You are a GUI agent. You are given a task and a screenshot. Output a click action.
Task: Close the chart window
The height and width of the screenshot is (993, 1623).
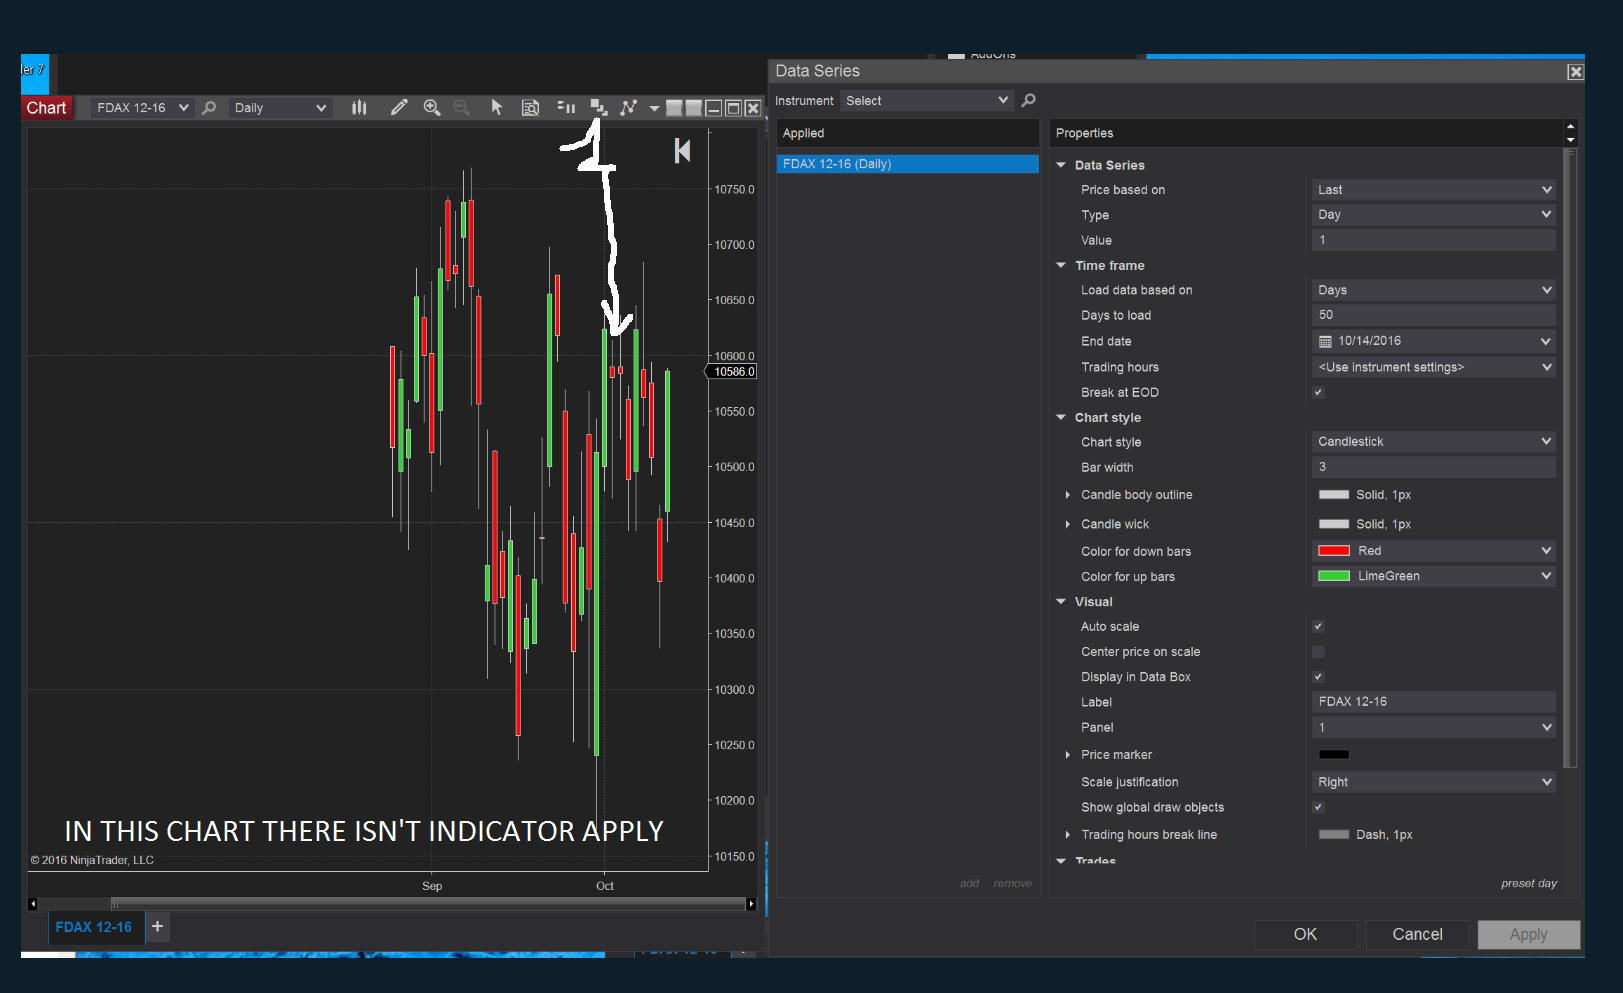pyautogui.click(x=753, y=108)
